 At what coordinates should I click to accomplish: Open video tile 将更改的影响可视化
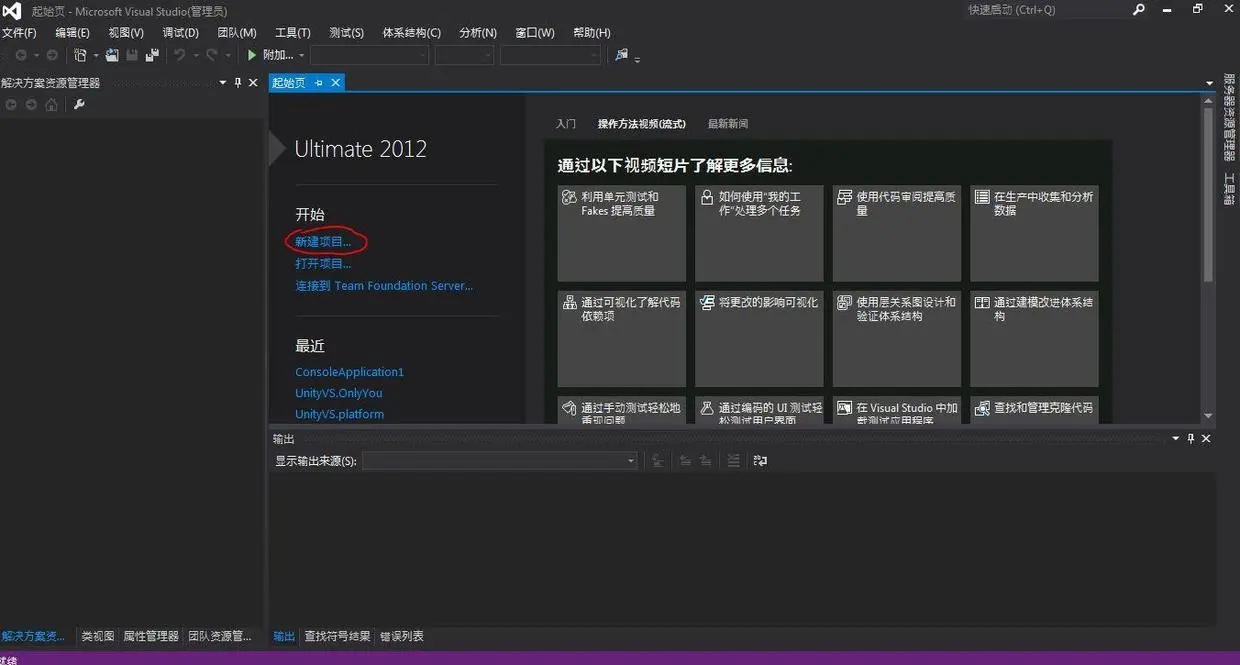[x=759, y=339]
